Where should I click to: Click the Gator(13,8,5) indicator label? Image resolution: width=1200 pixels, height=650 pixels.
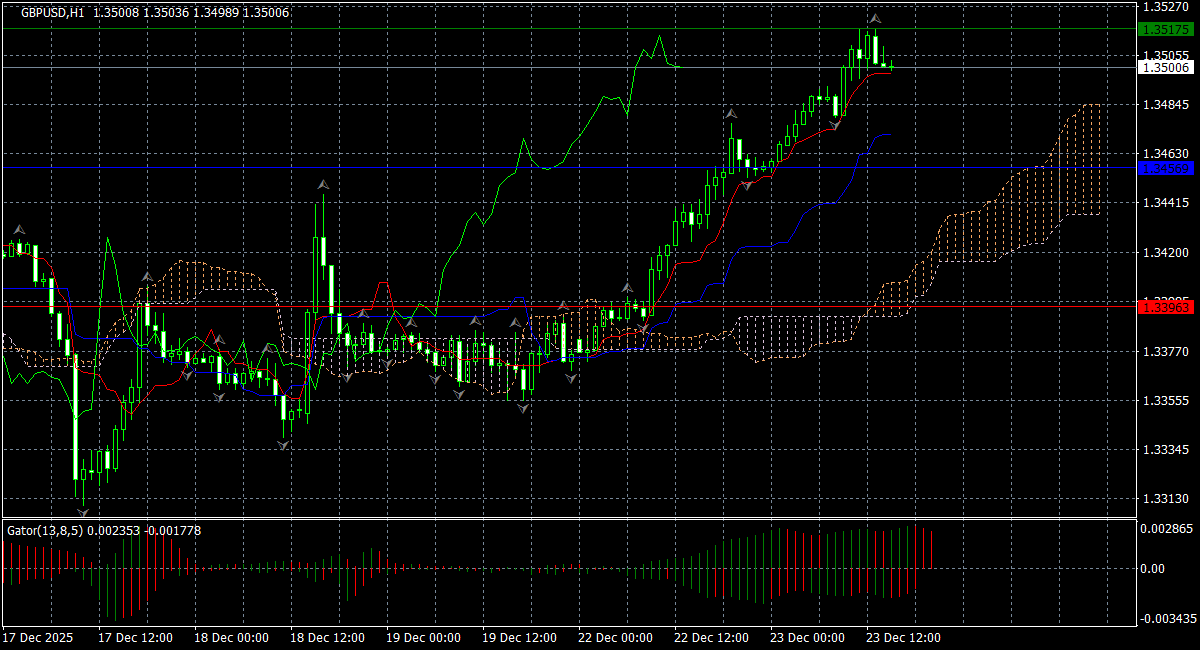coord(46,530)
